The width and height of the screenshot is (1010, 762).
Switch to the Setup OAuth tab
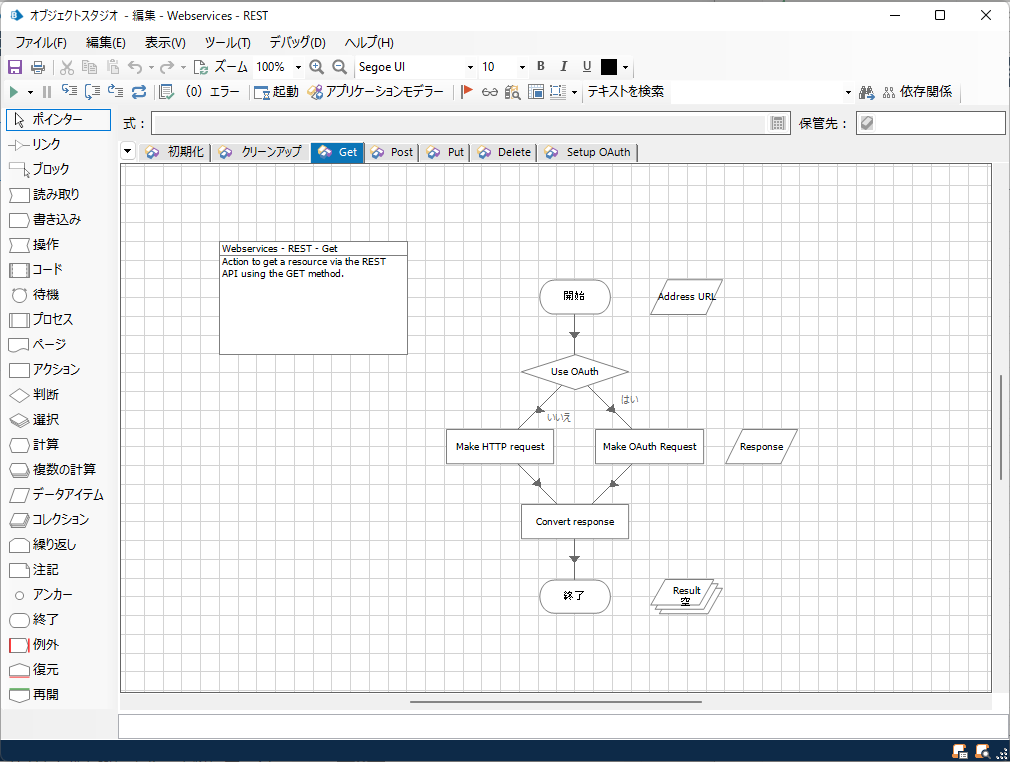pyautogui.click(x=588, y=153)
